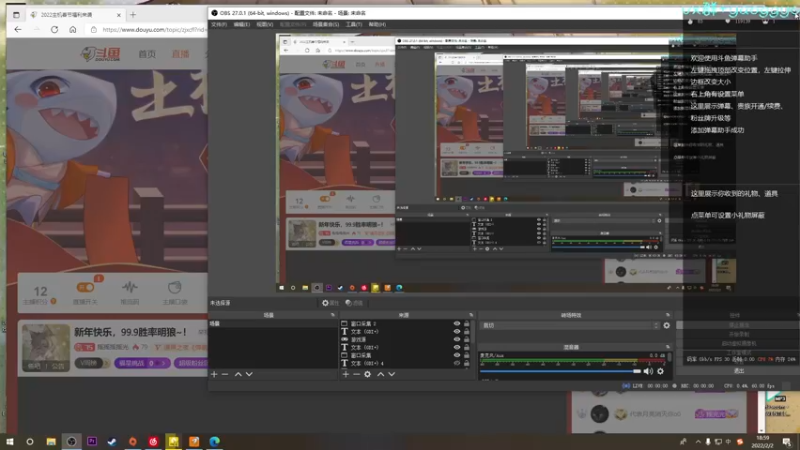
Task: Open the scene transition type dropdown
Action: point(570,325)
